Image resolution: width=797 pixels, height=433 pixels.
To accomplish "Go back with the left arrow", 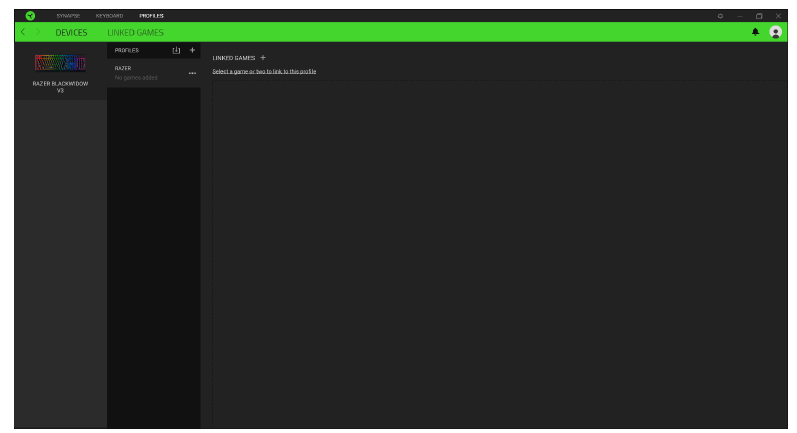I will (x=23, y=33).
